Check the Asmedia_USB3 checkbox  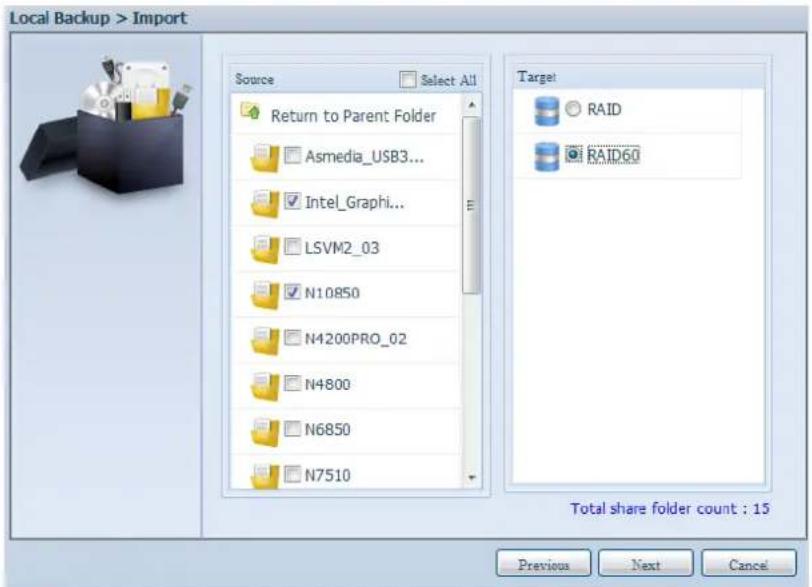pyautogui.click(x=293, y=155)
